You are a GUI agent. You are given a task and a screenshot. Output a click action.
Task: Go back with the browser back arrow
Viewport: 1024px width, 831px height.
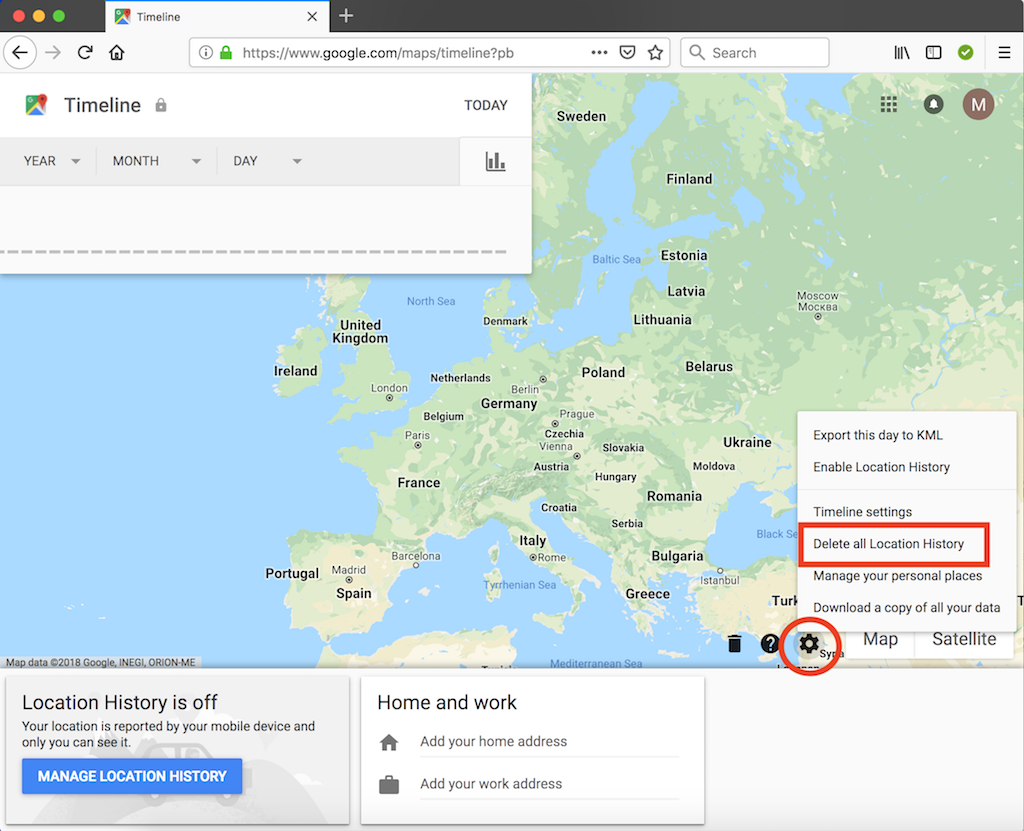tap(20, 52)
